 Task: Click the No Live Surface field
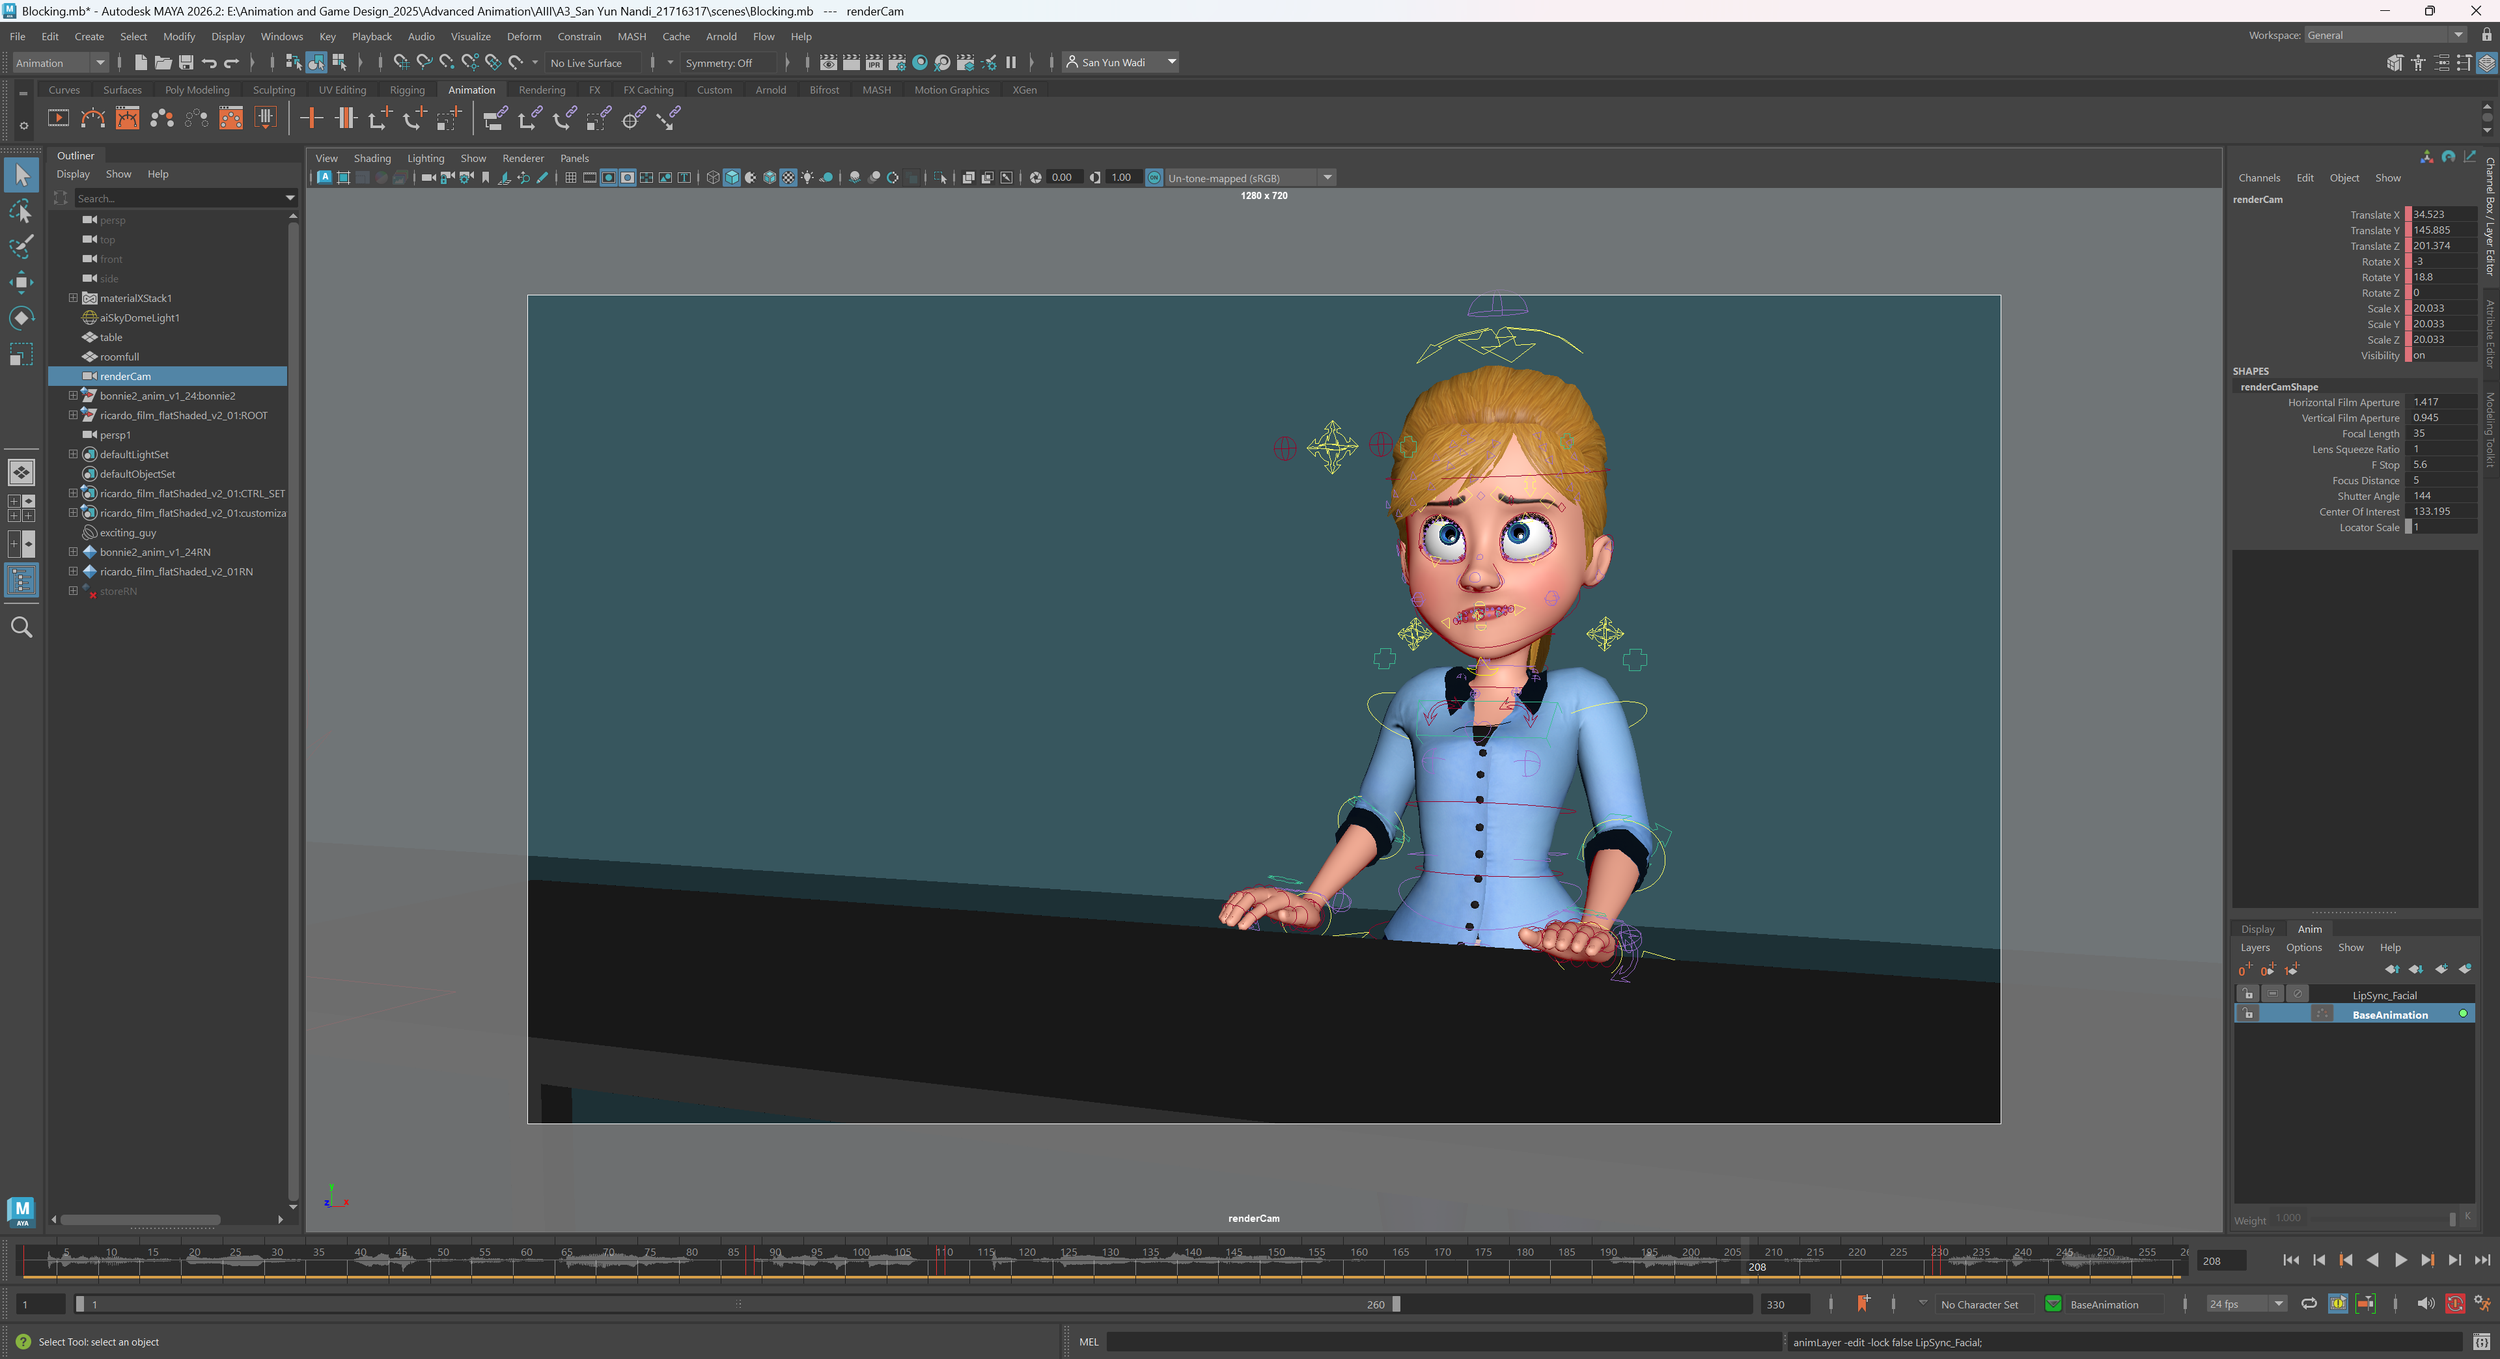pyautogui.click(x=594, y=63)
